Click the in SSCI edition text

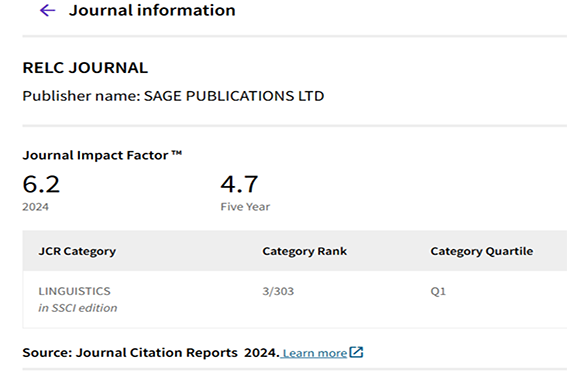78,308
